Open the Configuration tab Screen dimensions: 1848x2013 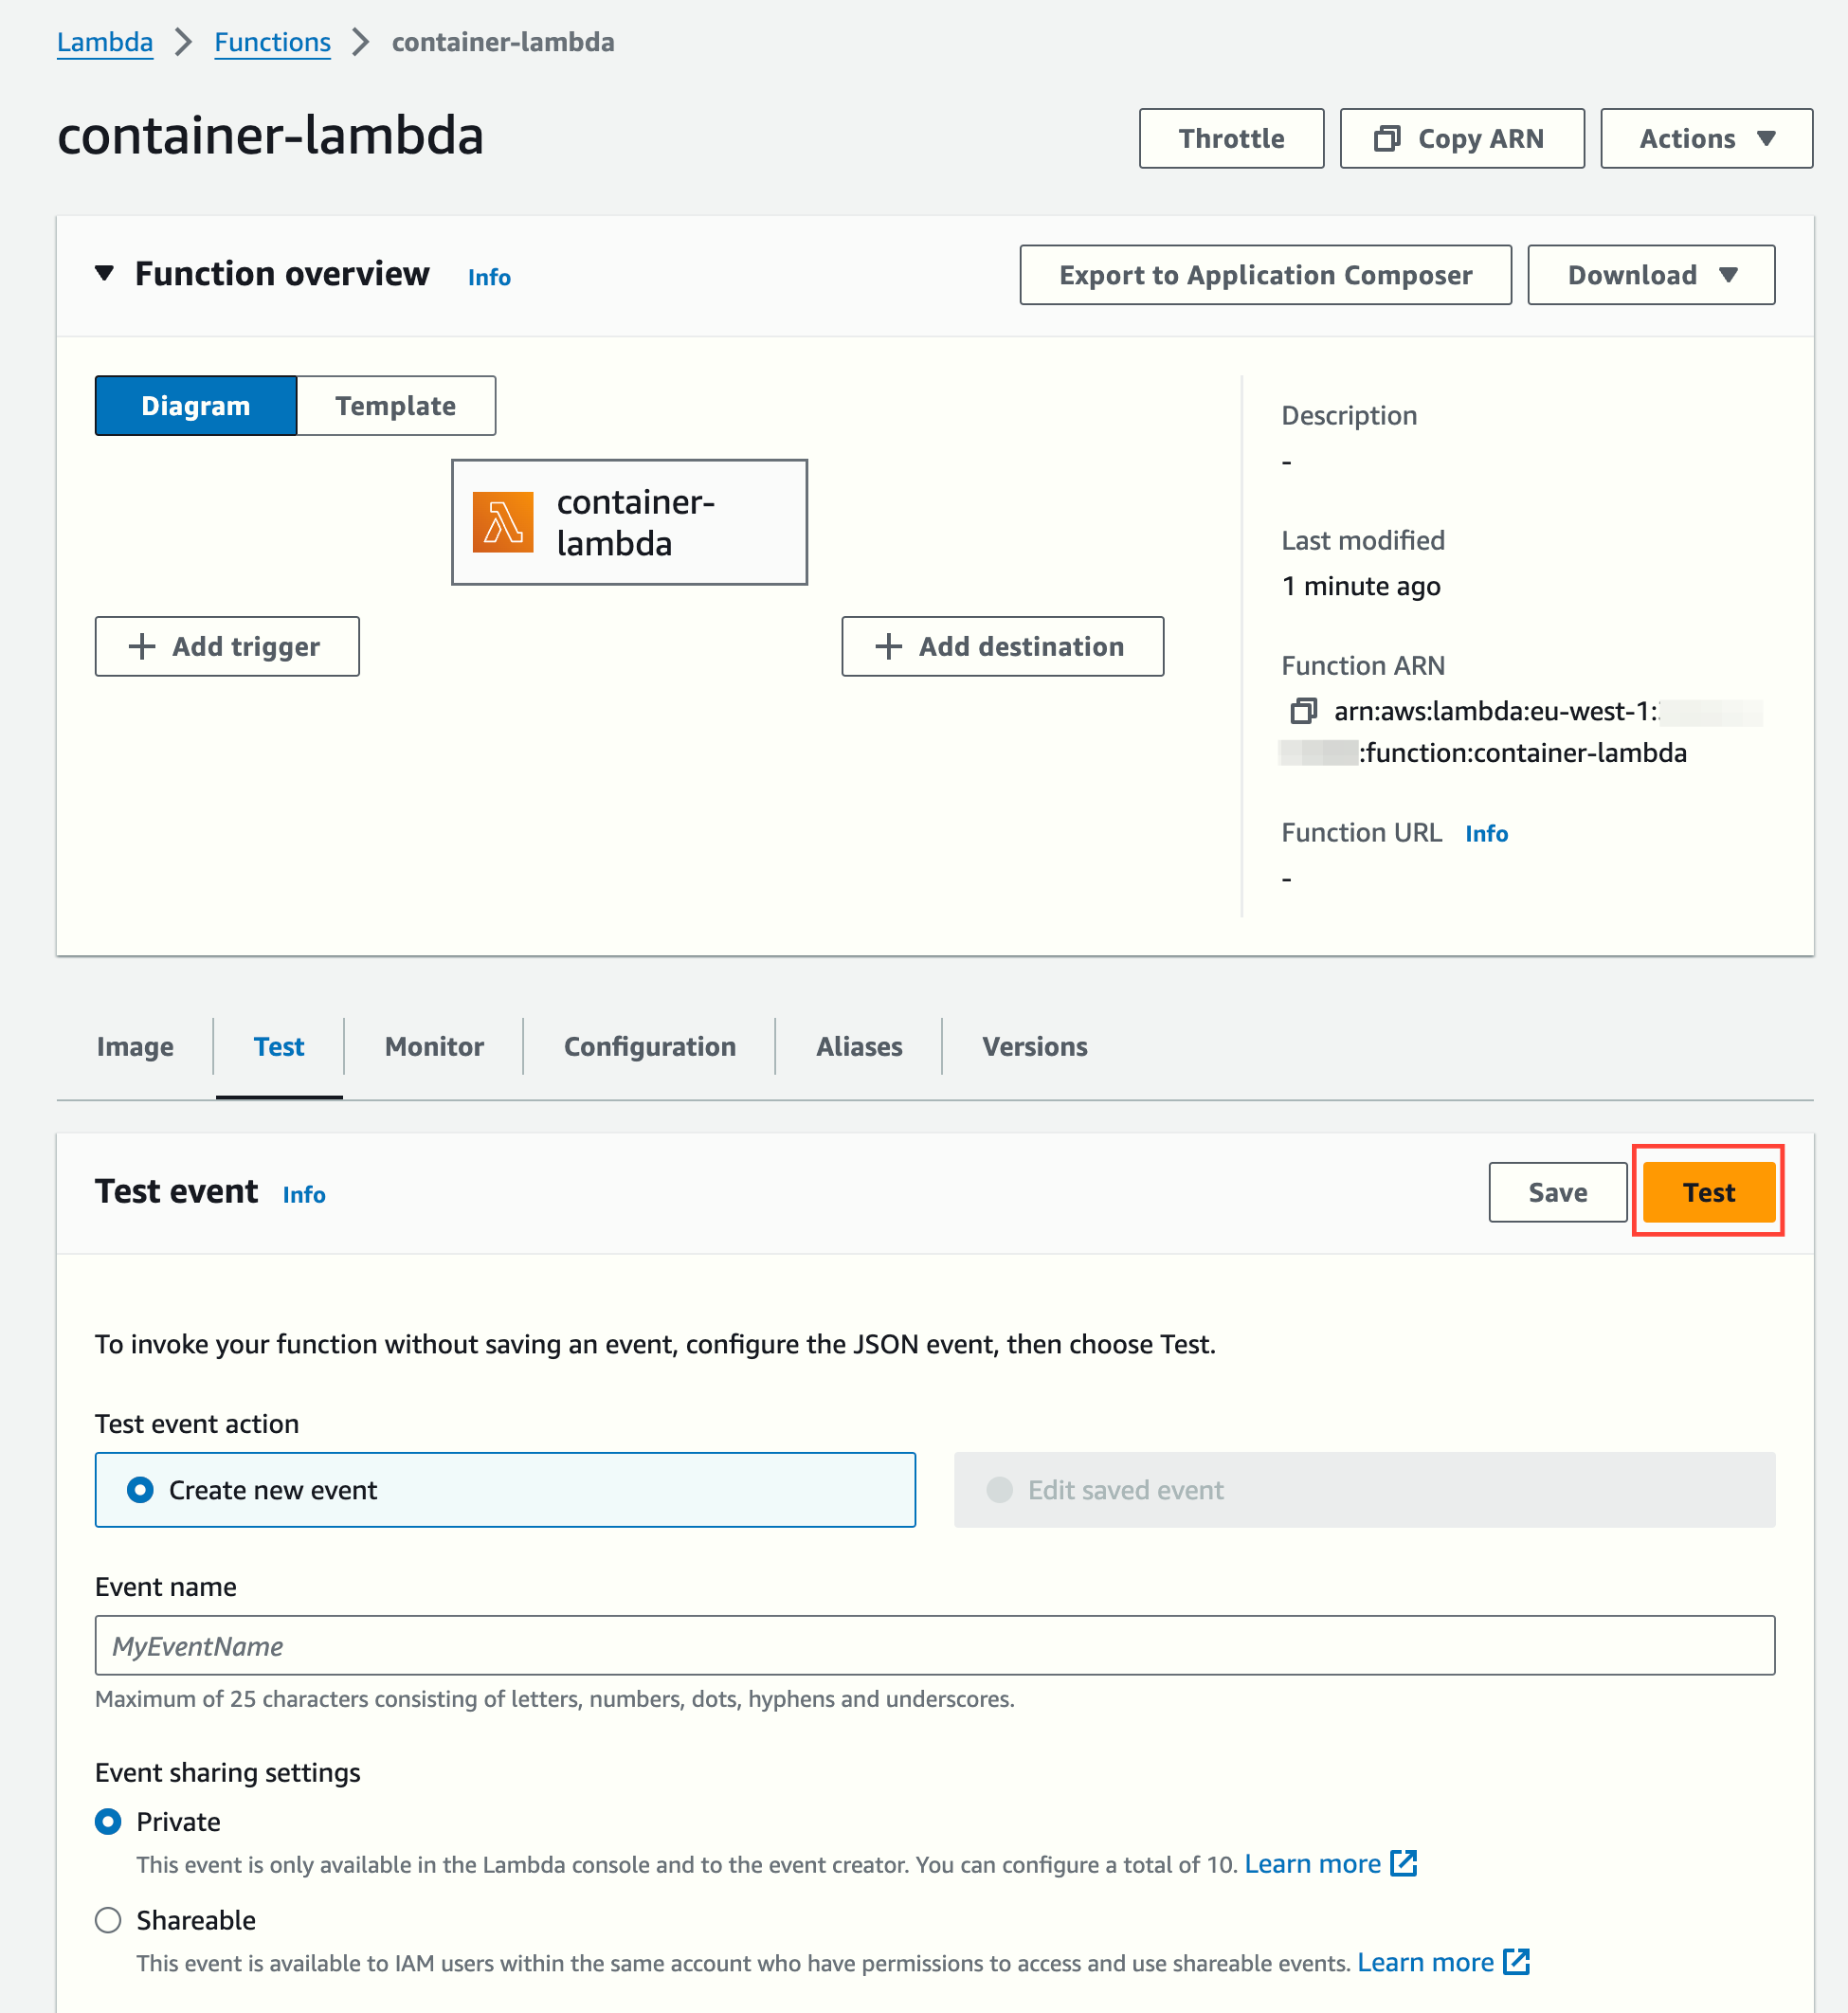pos(649,1046)
